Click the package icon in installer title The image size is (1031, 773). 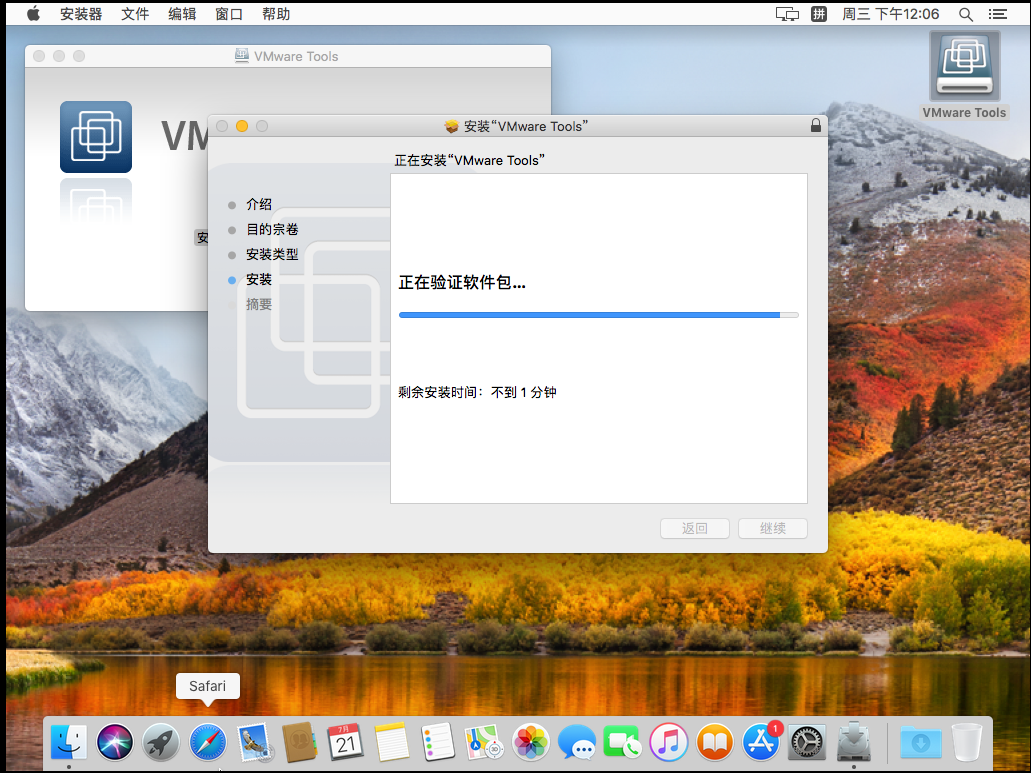pyautogui.click(x=451, y=126)
